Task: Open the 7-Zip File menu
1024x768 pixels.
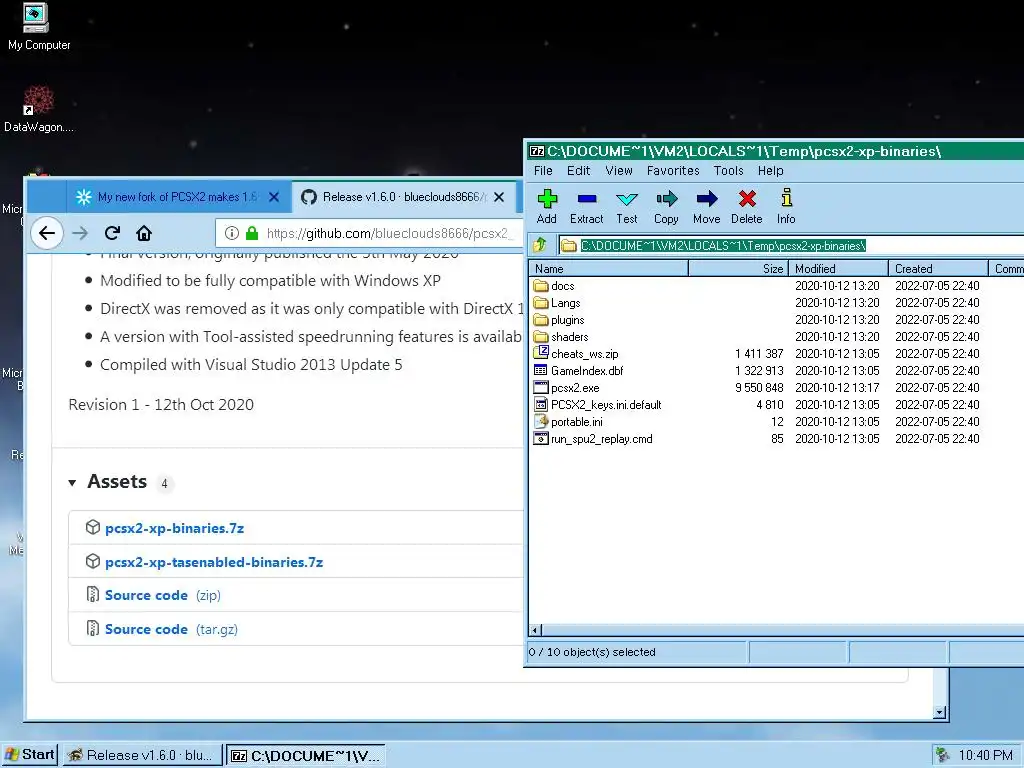Action: [543, 170]
